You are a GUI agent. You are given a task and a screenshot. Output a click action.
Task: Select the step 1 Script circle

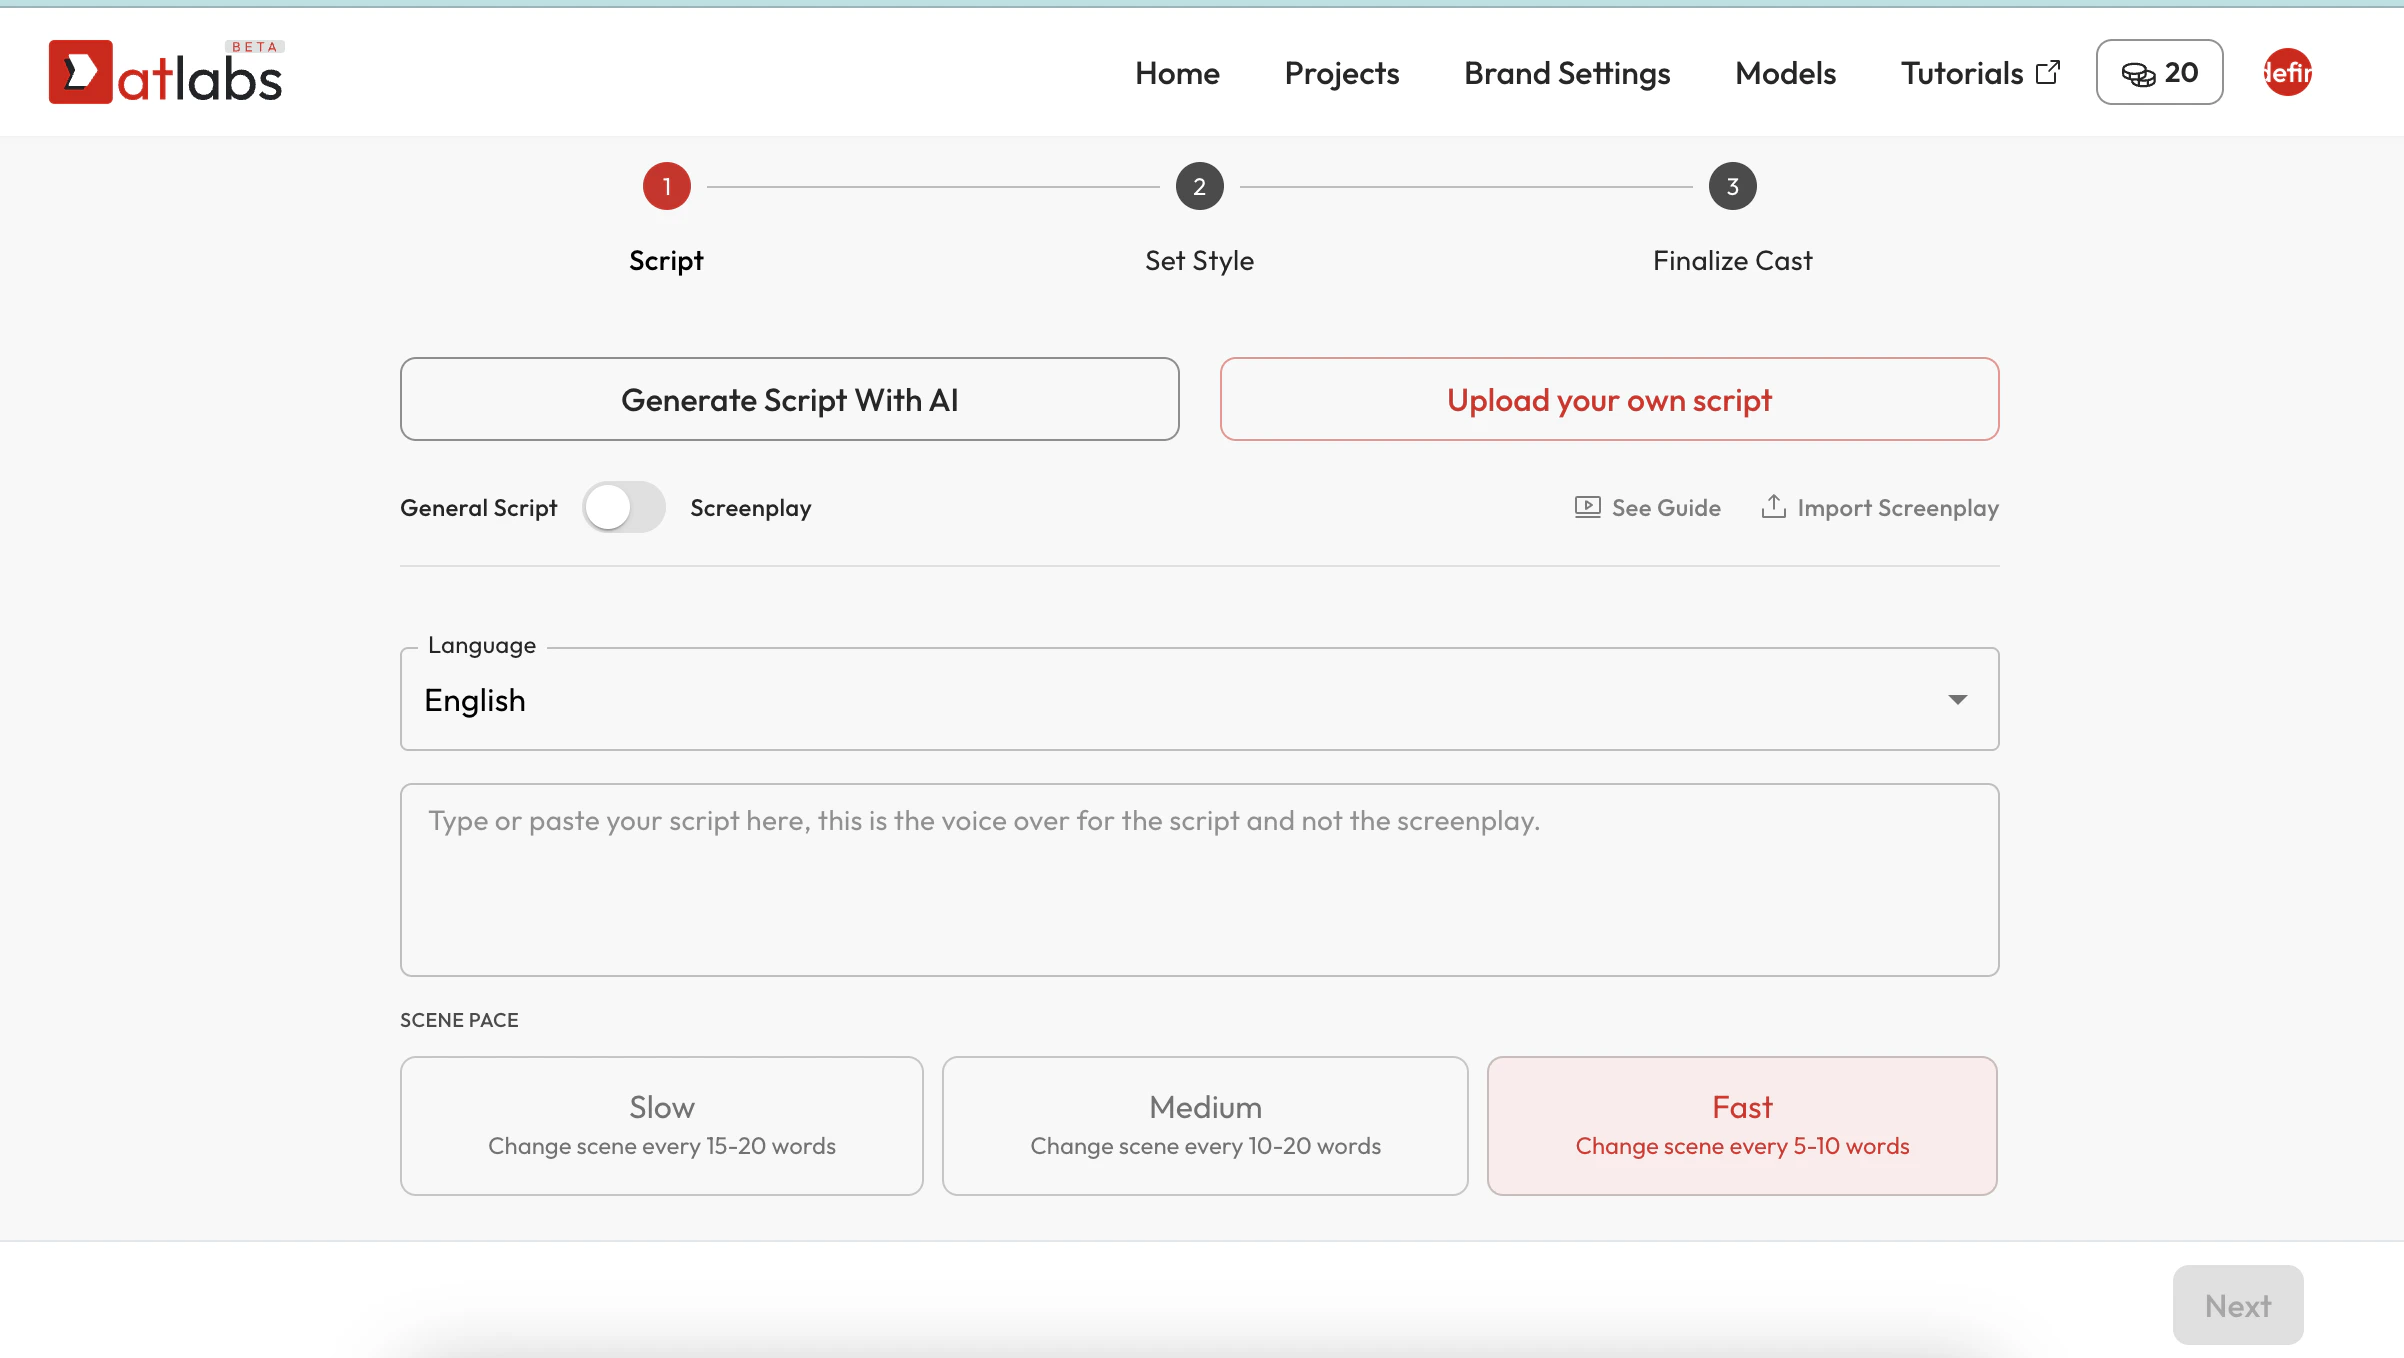[x=666, y=186]
